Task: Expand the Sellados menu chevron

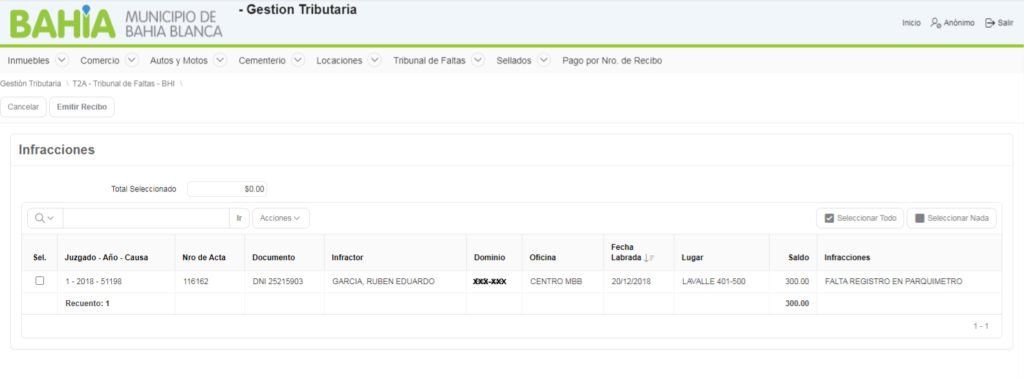Action: [544, 60]
